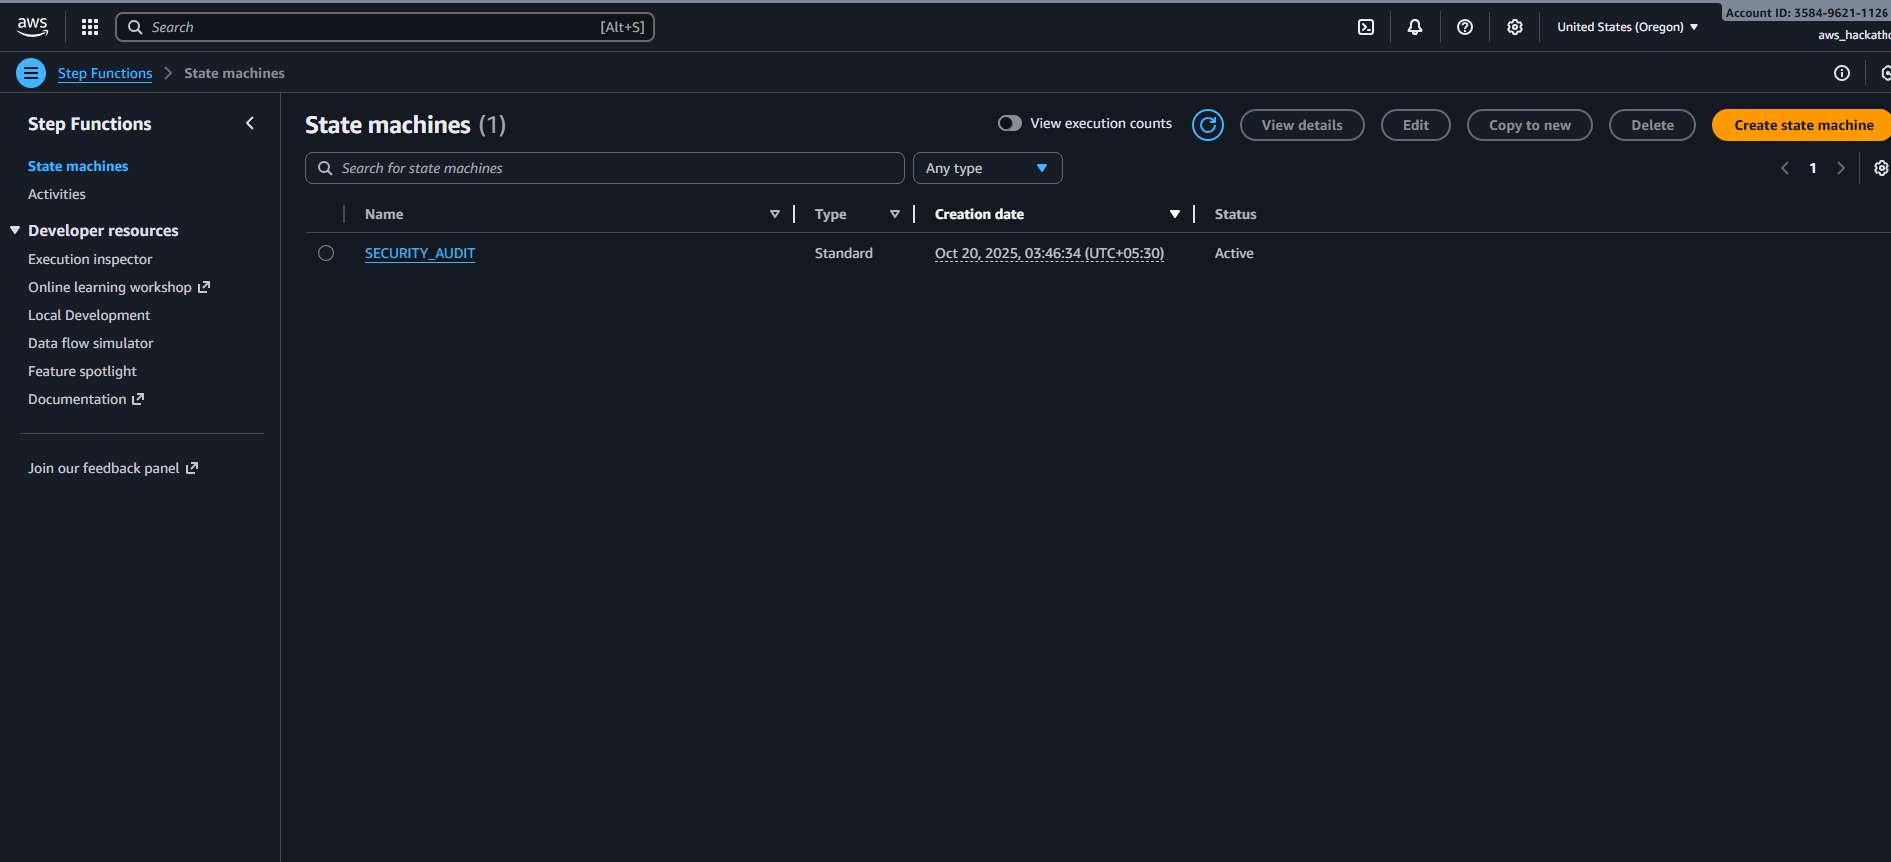Open Local Development page
The height and width of the screenshot is (862, 1891).
pyautogui.click(x=89, y=315)
